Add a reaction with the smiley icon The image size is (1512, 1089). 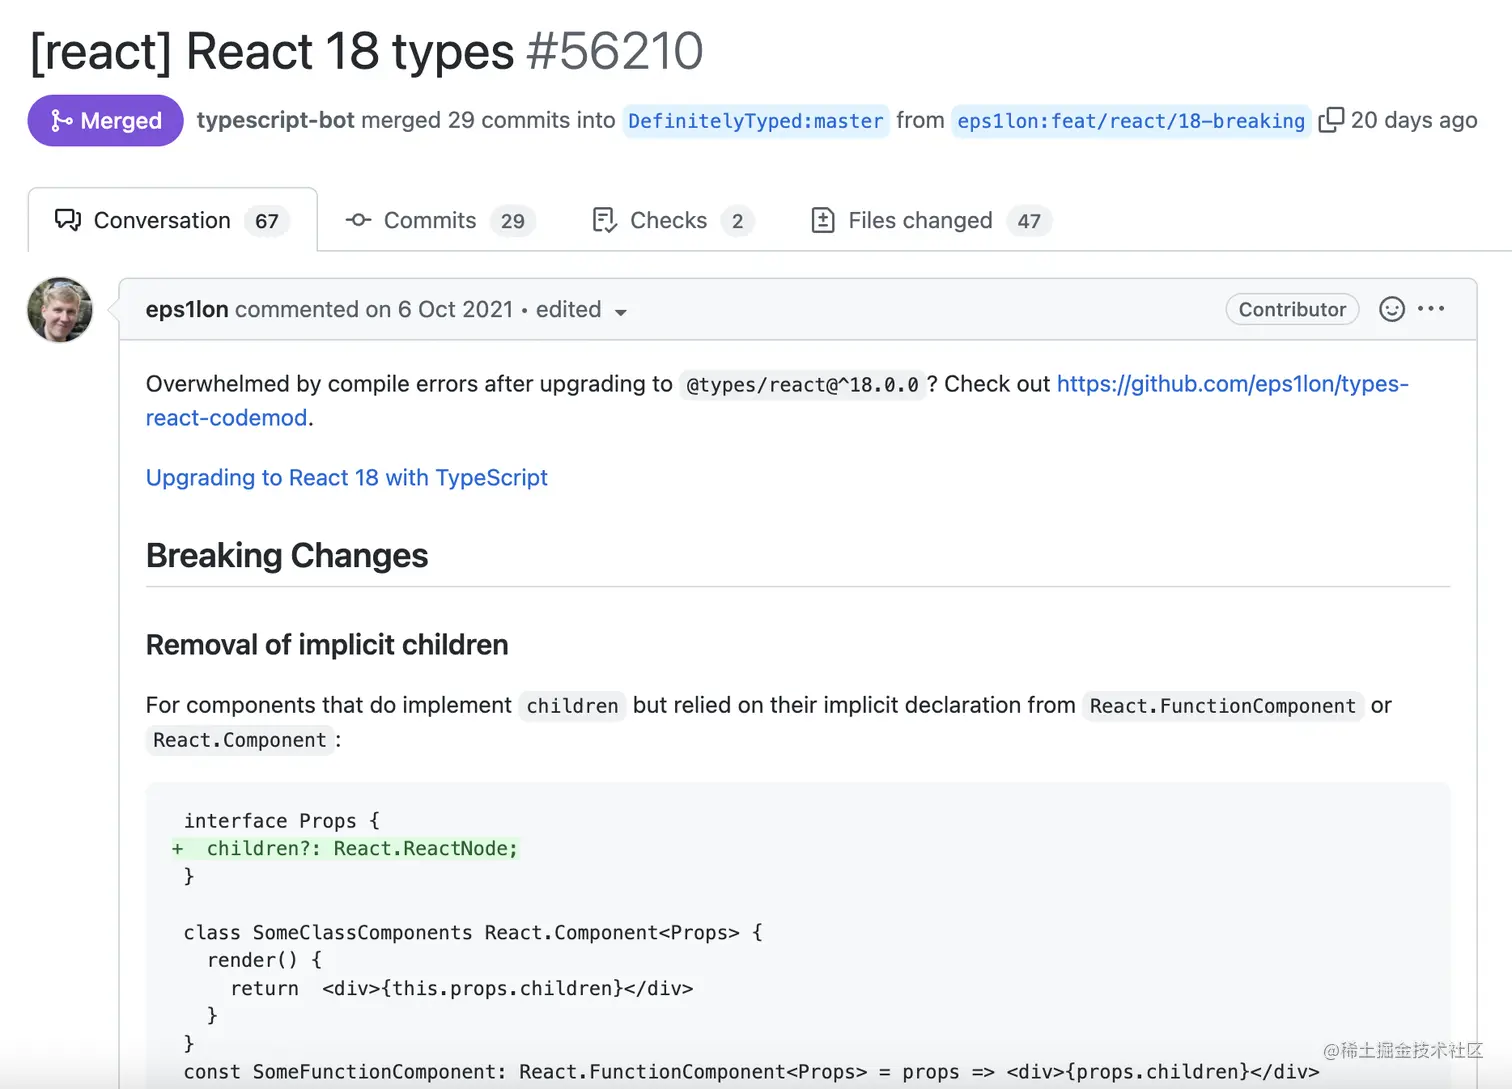pos(1392,309)
